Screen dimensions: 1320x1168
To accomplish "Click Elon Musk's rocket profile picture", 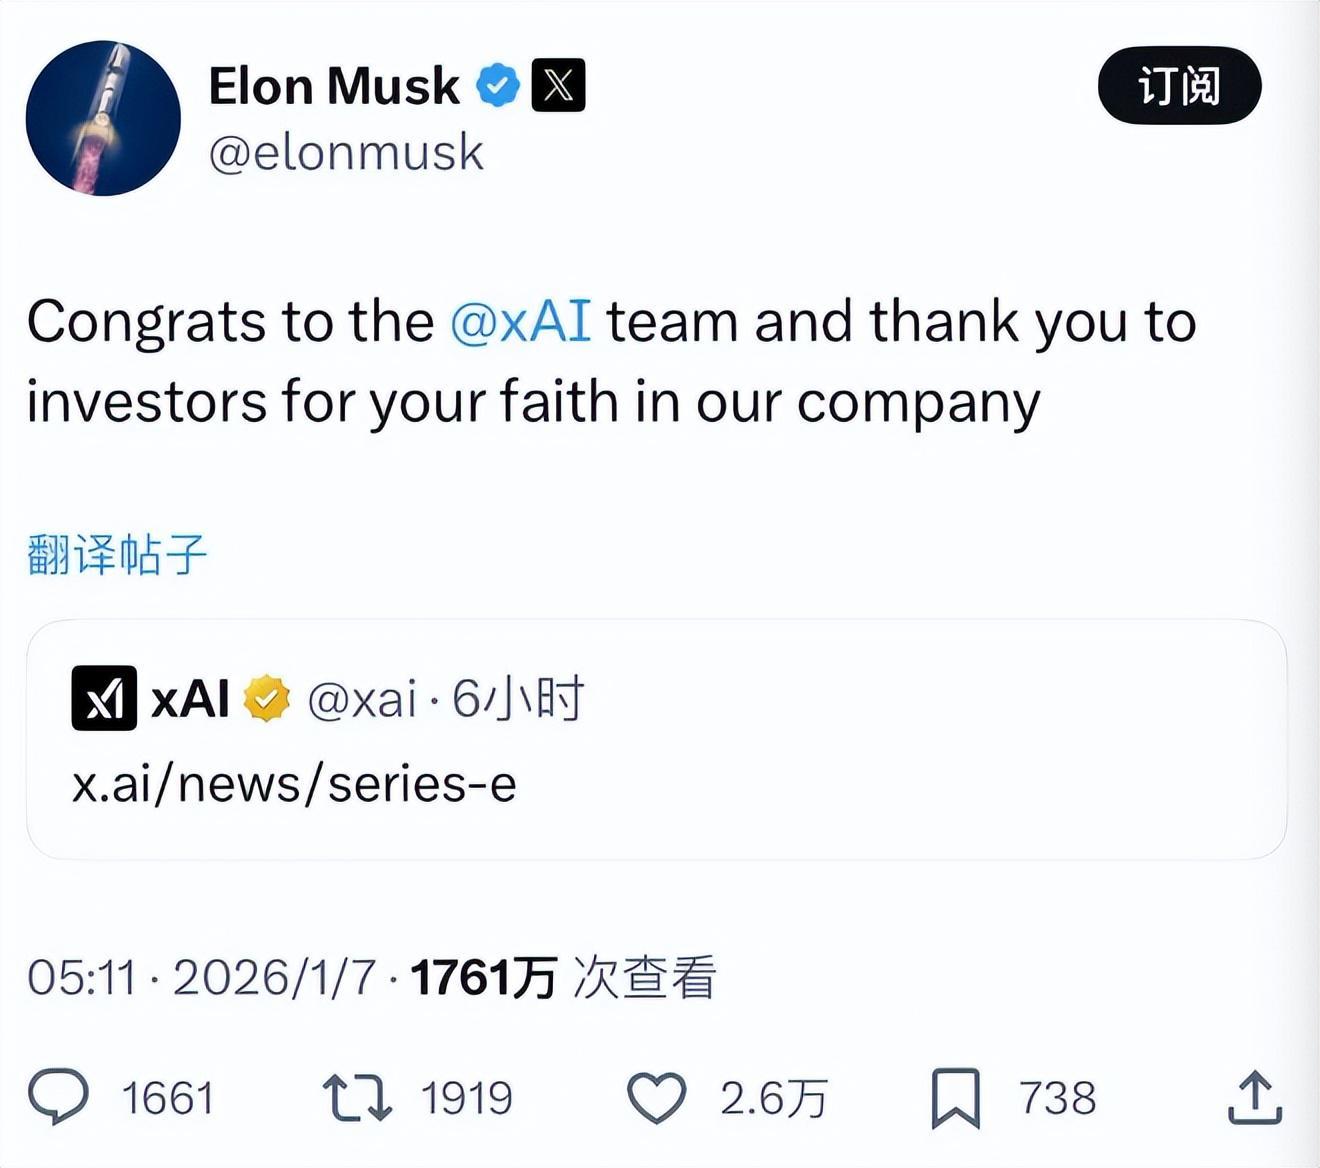I will click(x=103, y=118).
